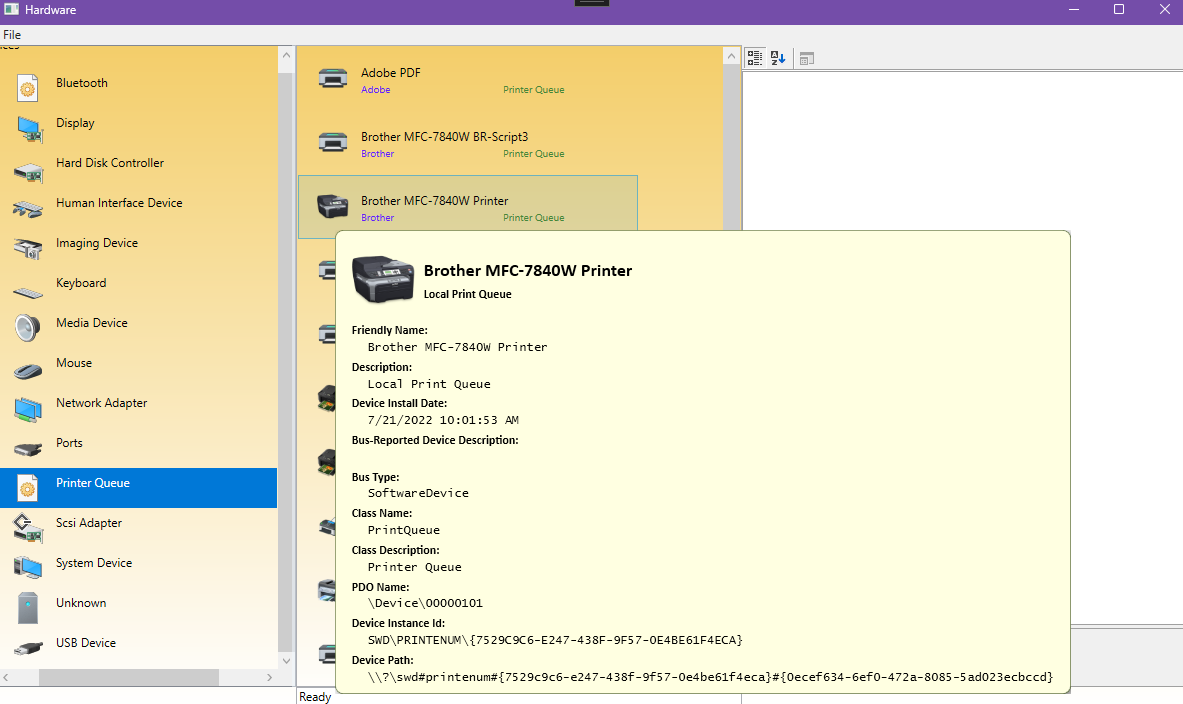This screenshot has width=1183, height=704.
Task: Select the Unknown device icon
Action: [x=28, y=607]
